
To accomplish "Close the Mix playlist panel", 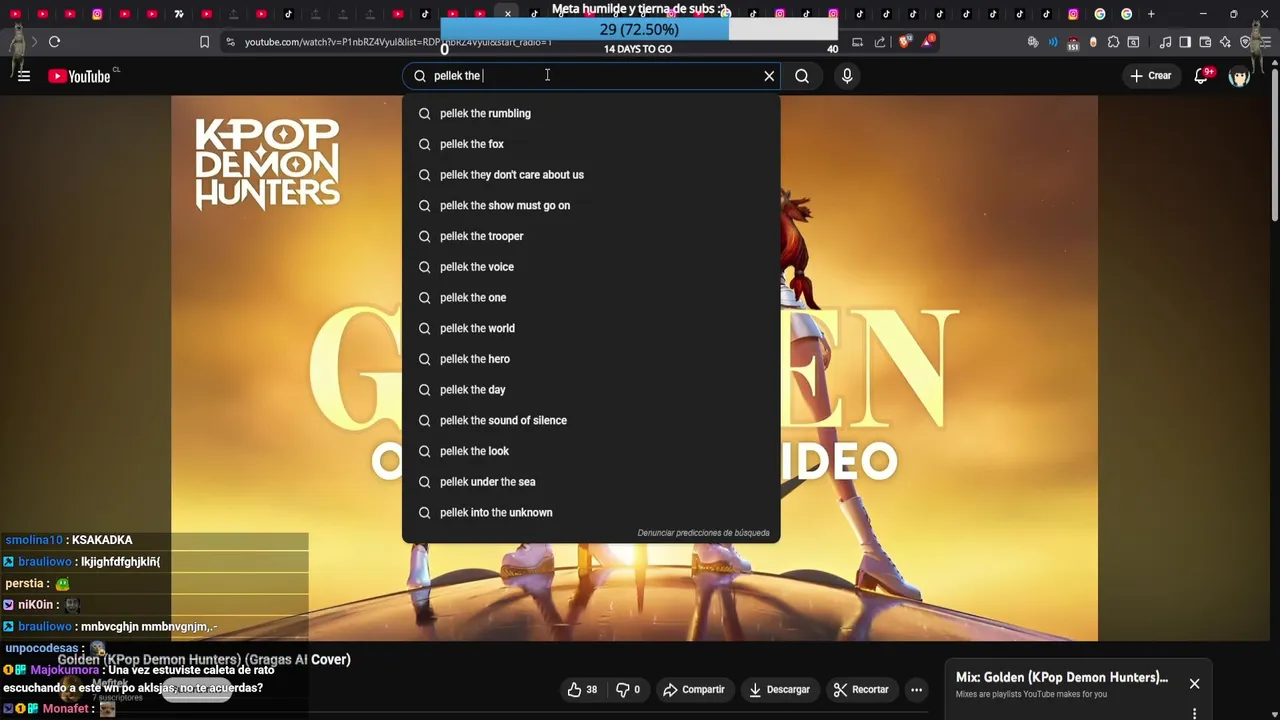I will point(1194,684).
